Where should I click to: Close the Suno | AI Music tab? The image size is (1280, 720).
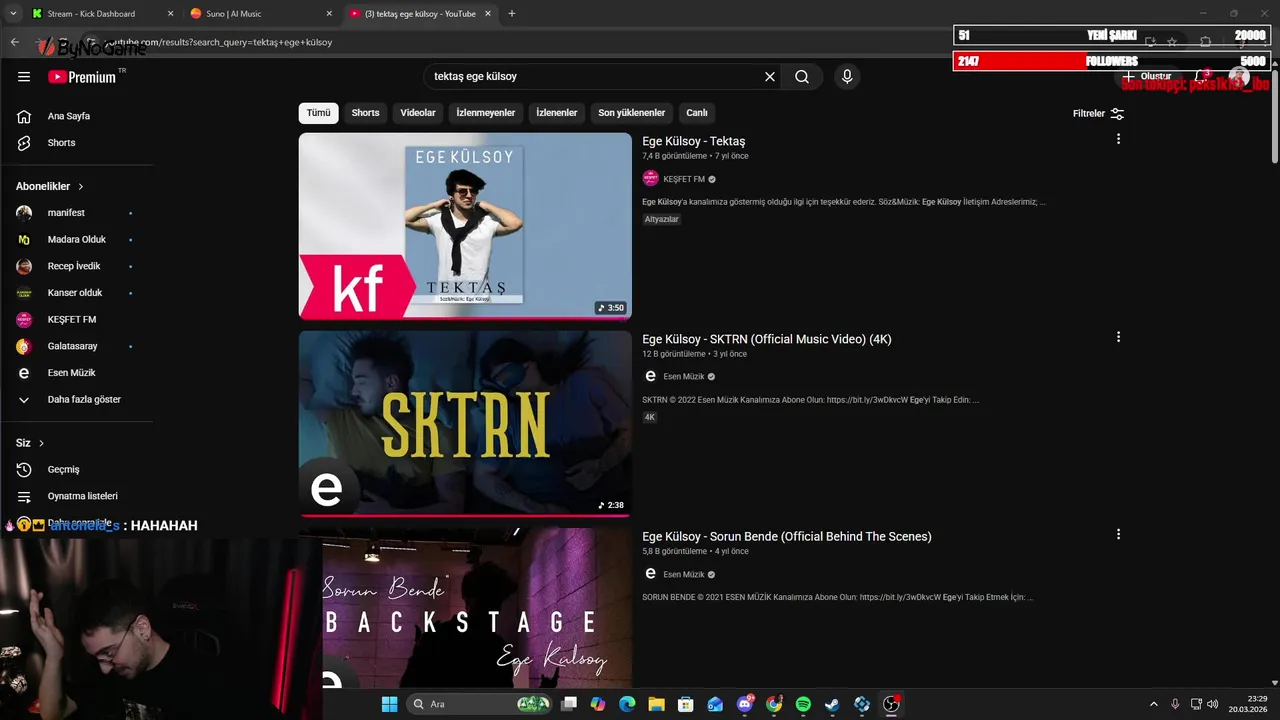[x=329, y=14]
